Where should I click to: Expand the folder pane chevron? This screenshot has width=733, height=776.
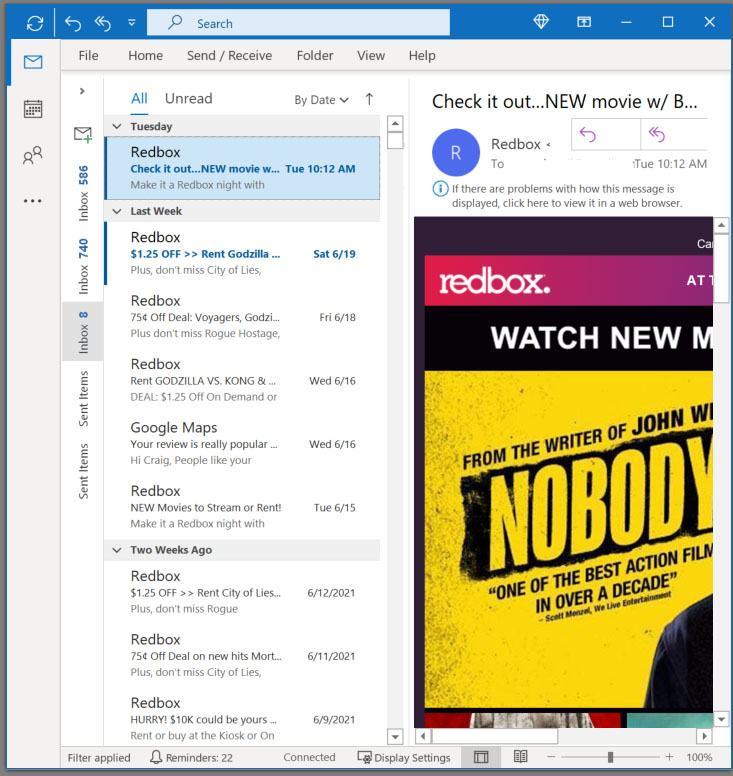coord(82,91)
